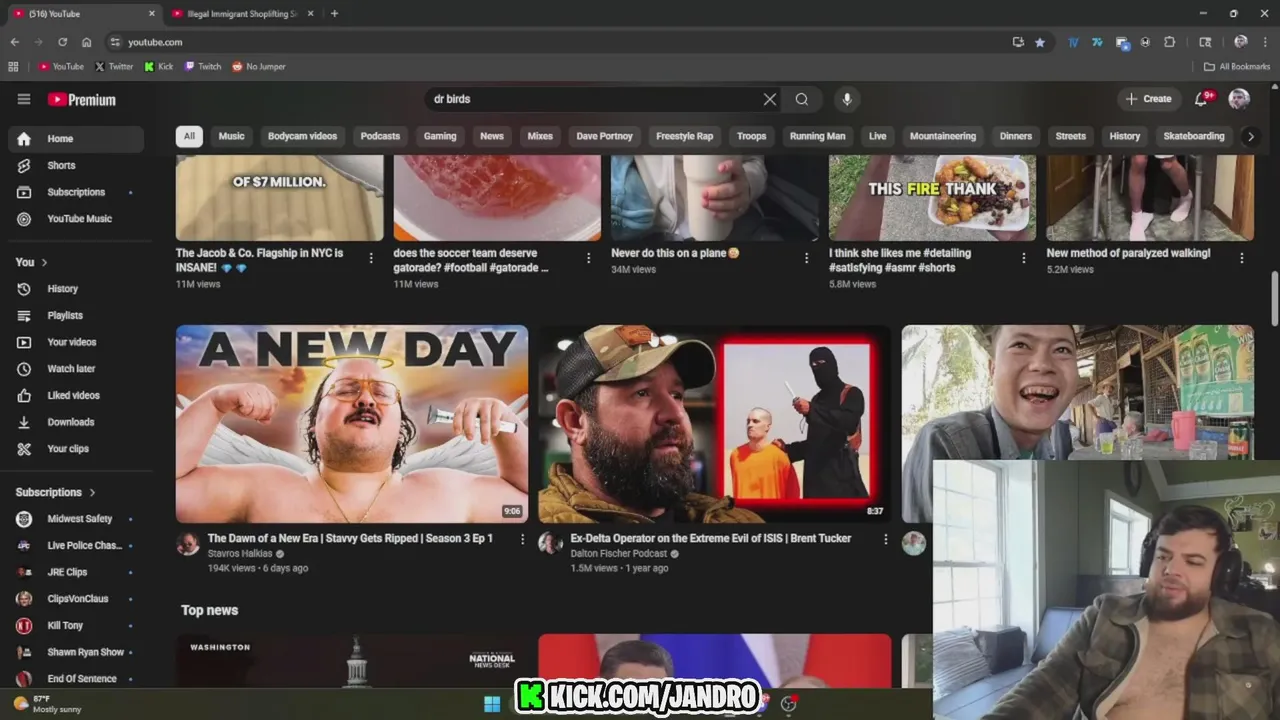The height and width of the screenshot is (720, 1280).
Task: Open Shorts in the sidebar
Action: pyautogui.click(x=76, y=165)
